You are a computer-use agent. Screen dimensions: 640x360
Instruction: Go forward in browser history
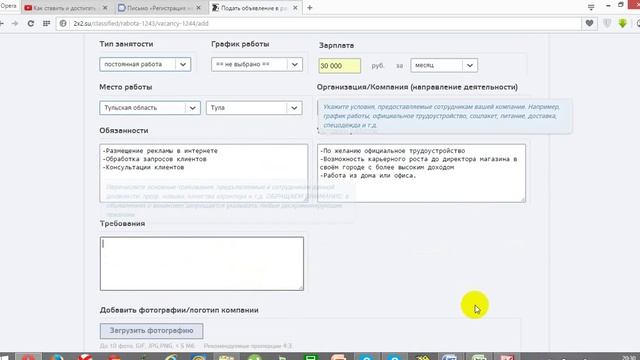click(x=15, y=24)
